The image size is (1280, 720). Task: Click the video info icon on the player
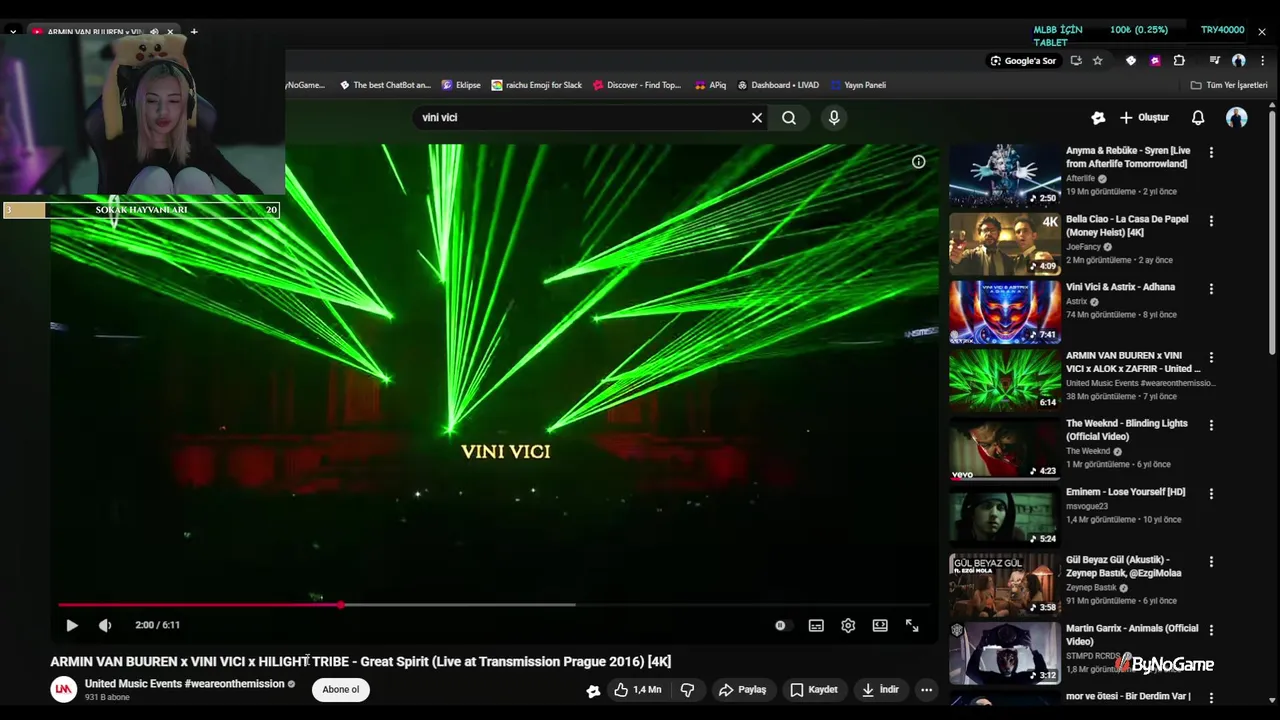(x=918, y=162)
